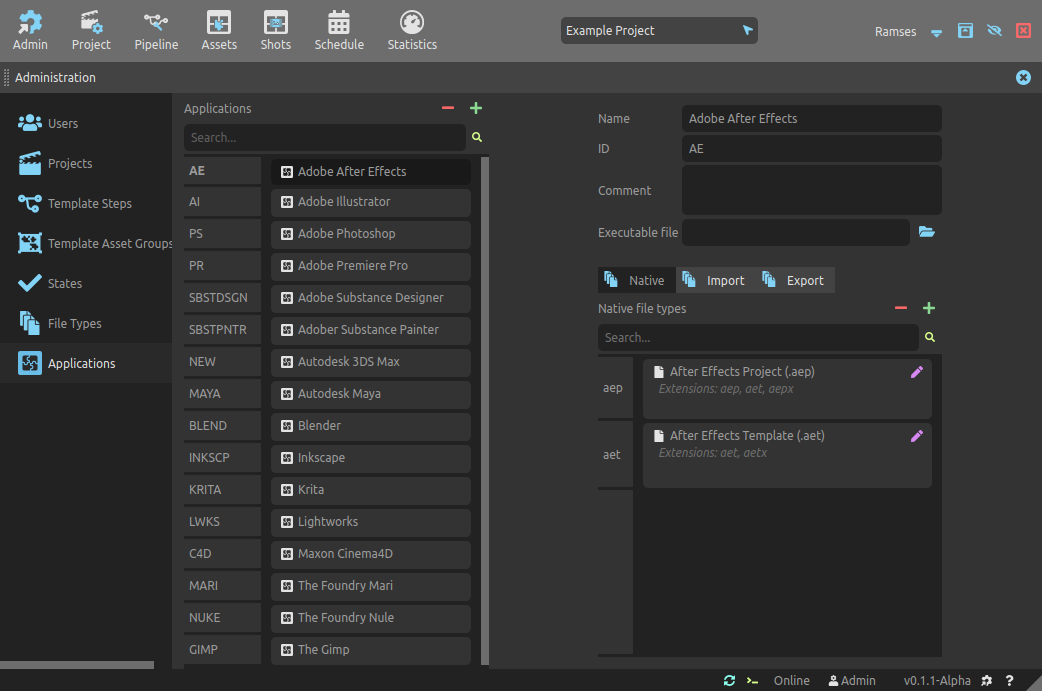Screen dimensions: 1042x691
Task: Click the Applications search field
Action: pyautogui.click(x=324, y=138)
